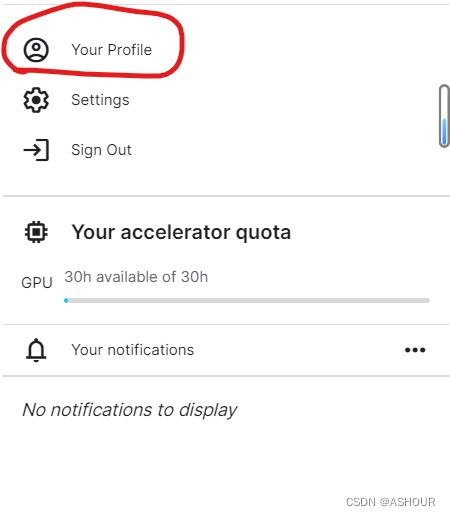Open the Your notifications section label

pyautogui.click(x=133, y=350)
